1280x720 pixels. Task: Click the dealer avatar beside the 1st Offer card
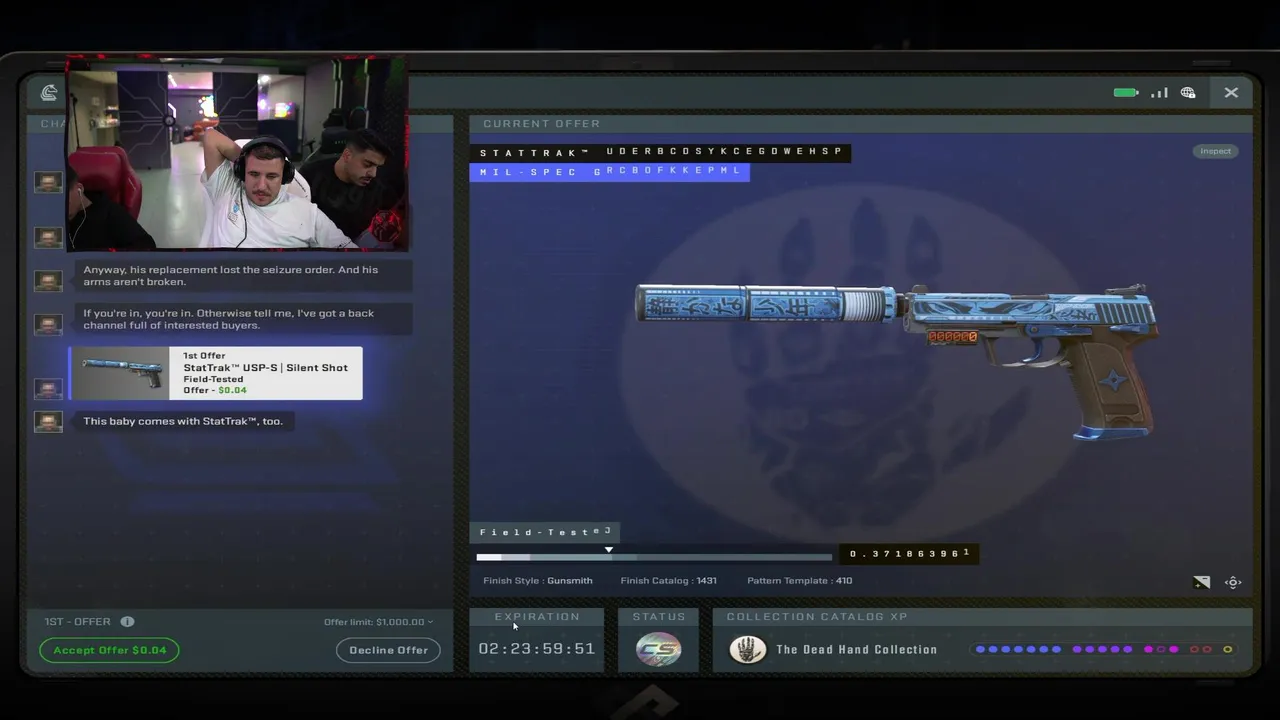[x=48, y=388]
